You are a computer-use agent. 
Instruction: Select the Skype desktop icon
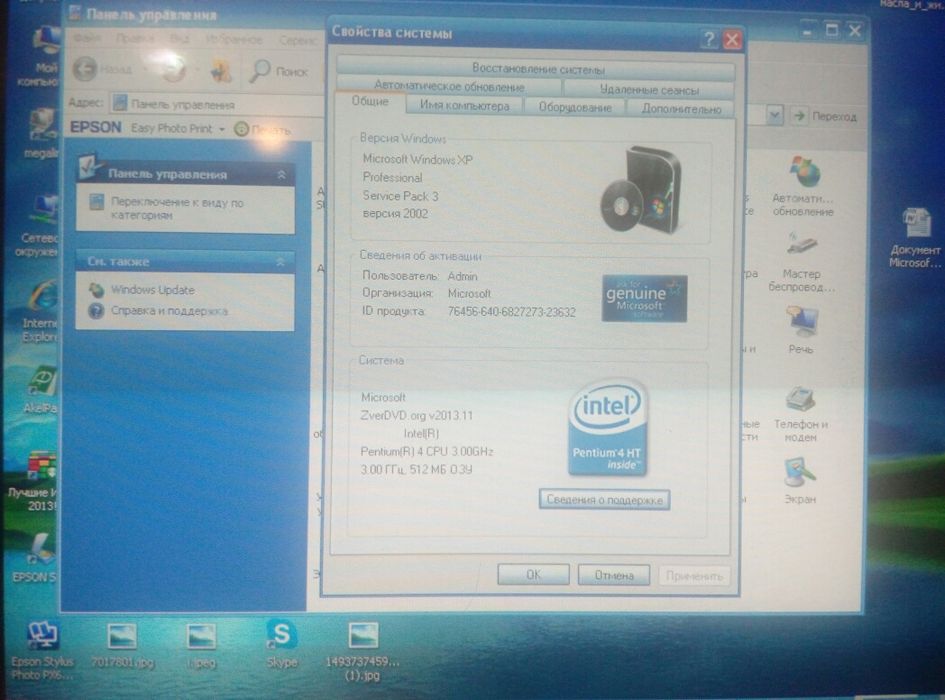click(281, 643)
